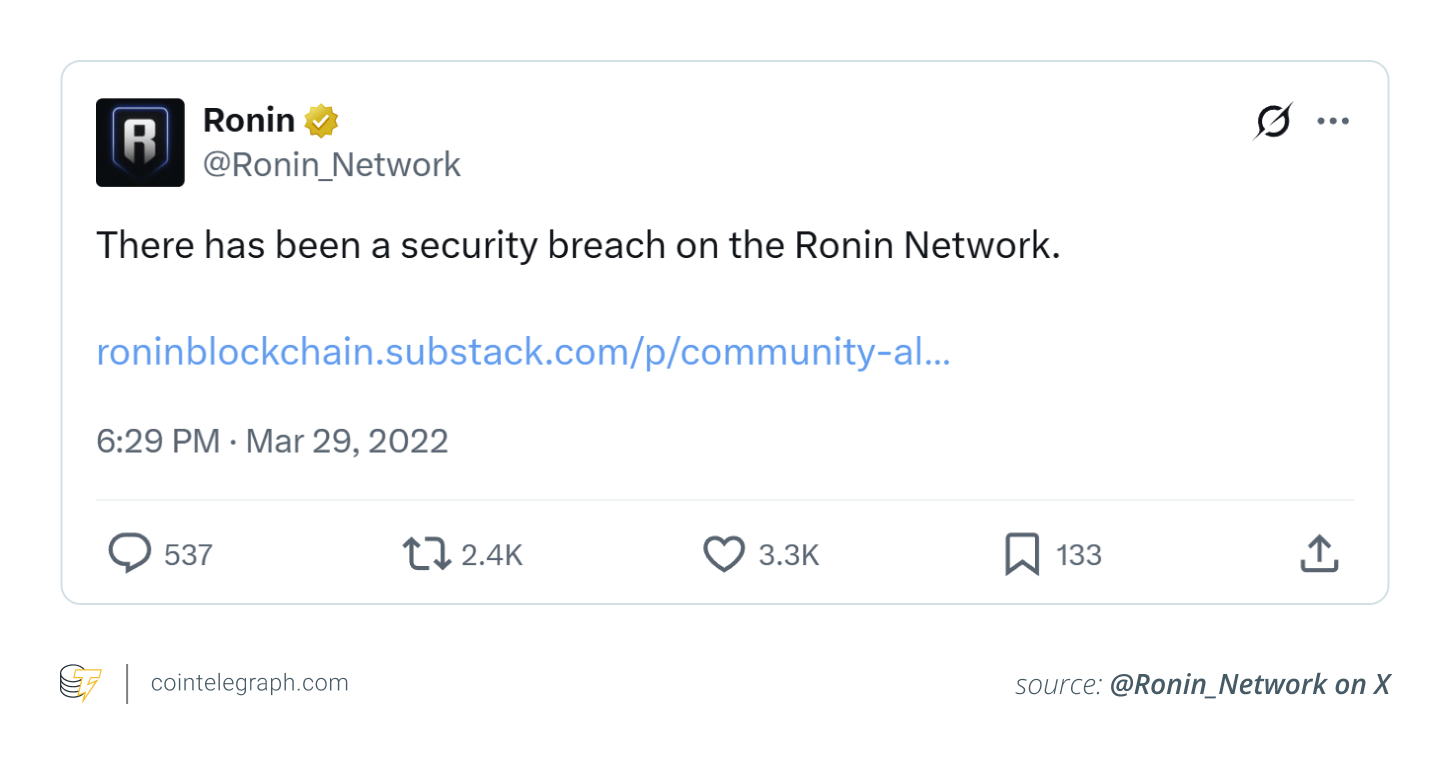Open cointelegraph.com from the footer

[249, 683]
